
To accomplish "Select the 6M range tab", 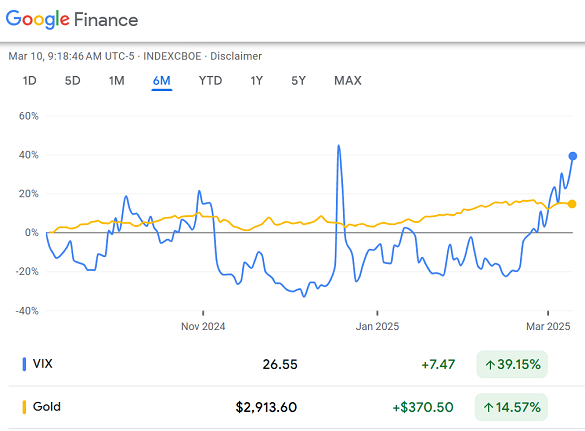I will 162,81.
